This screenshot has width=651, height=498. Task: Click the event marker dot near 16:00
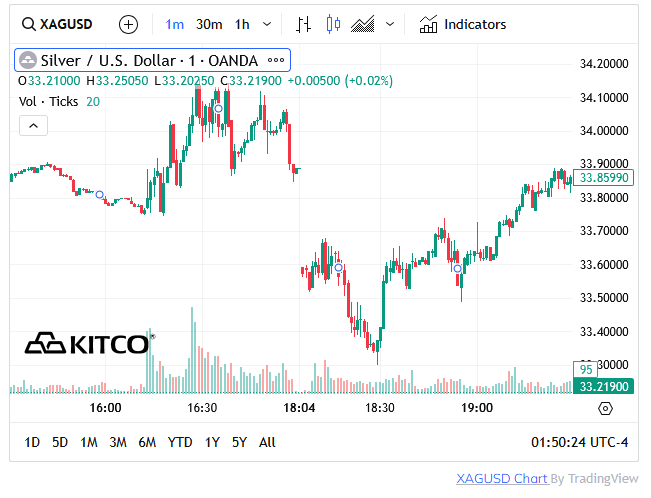(100, 194)
